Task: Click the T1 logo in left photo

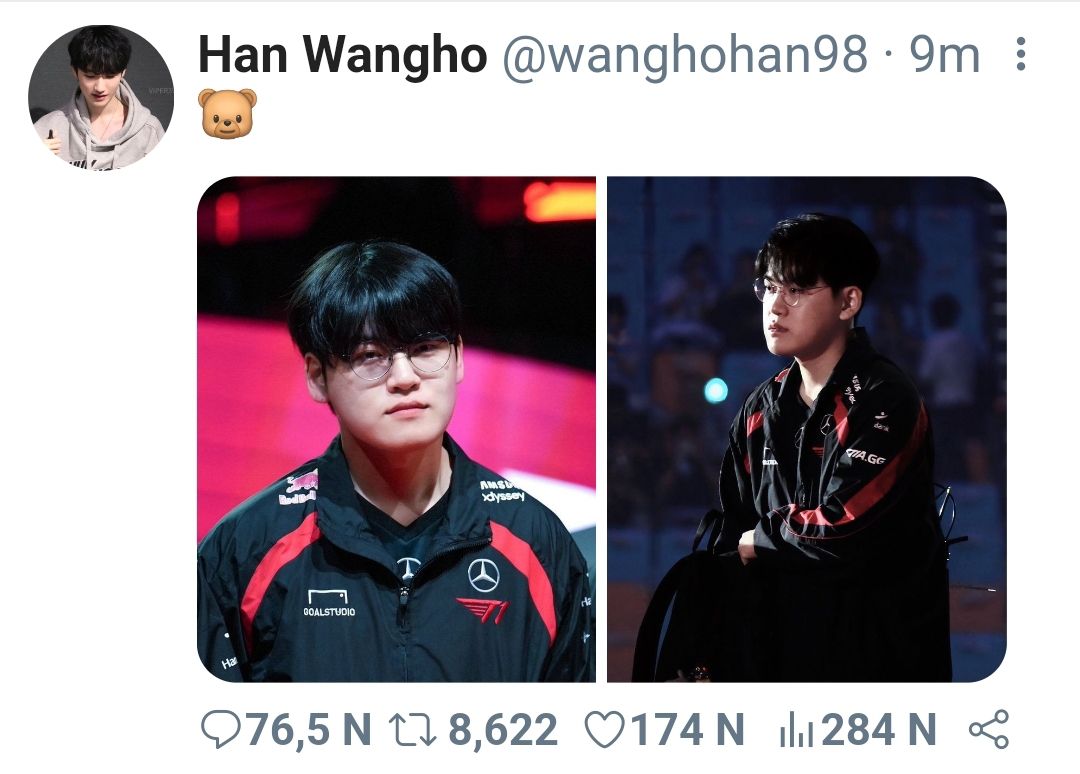Action: [484, 611]
